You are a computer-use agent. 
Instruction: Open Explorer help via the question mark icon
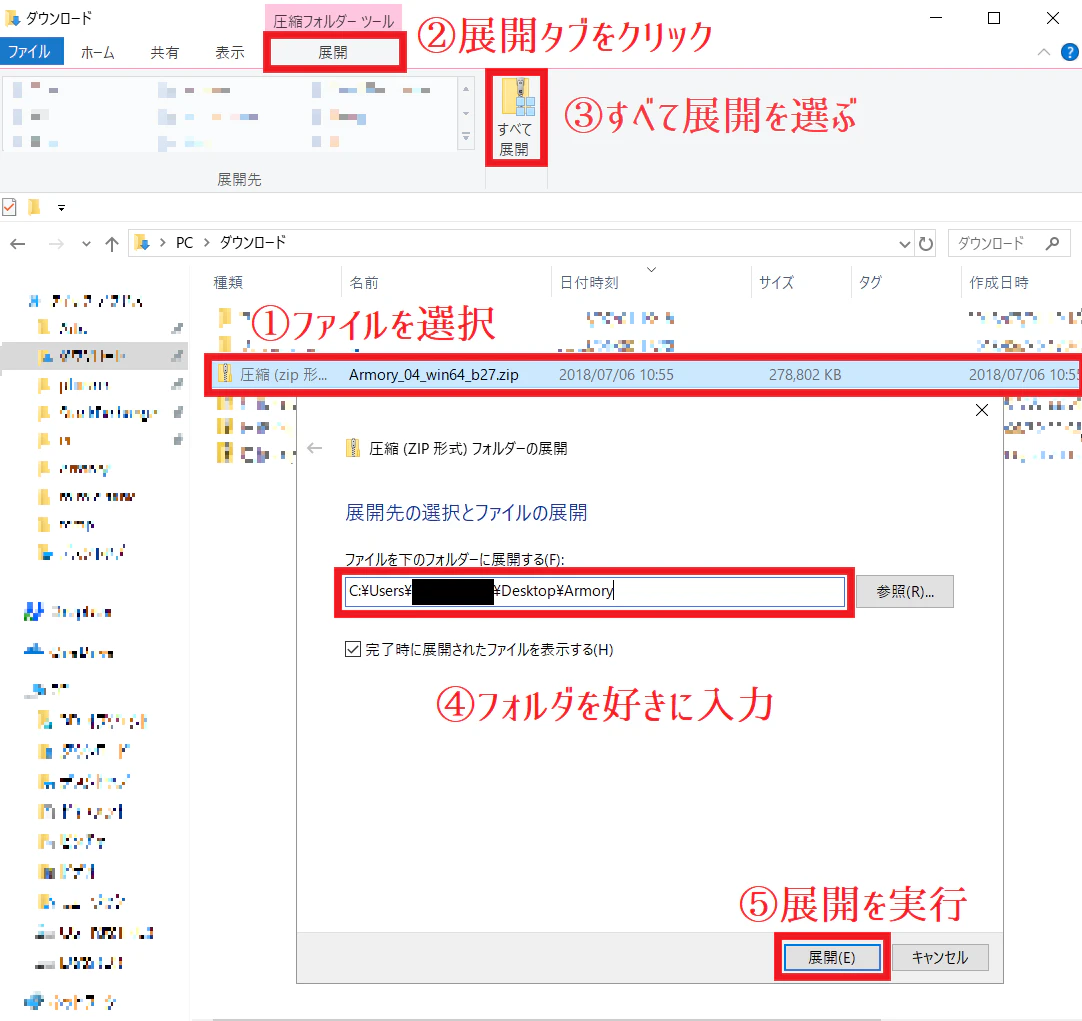(1069, 52)
